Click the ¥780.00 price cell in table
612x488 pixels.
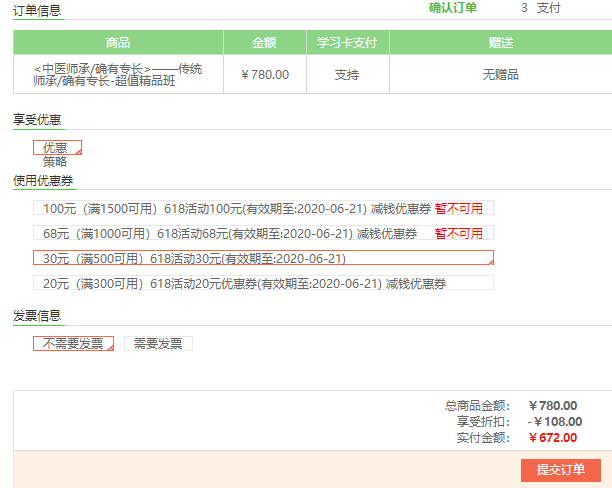pos(265,75)
